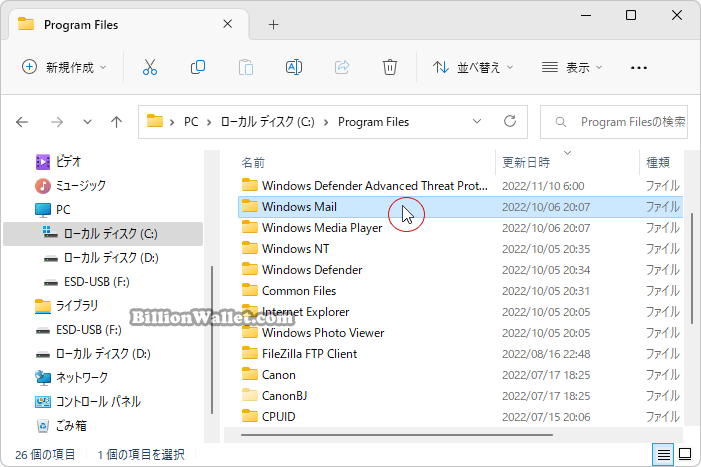Select ローカル ディスク (D:) under PC
The image size is (701, 467).
coord(102,258)
